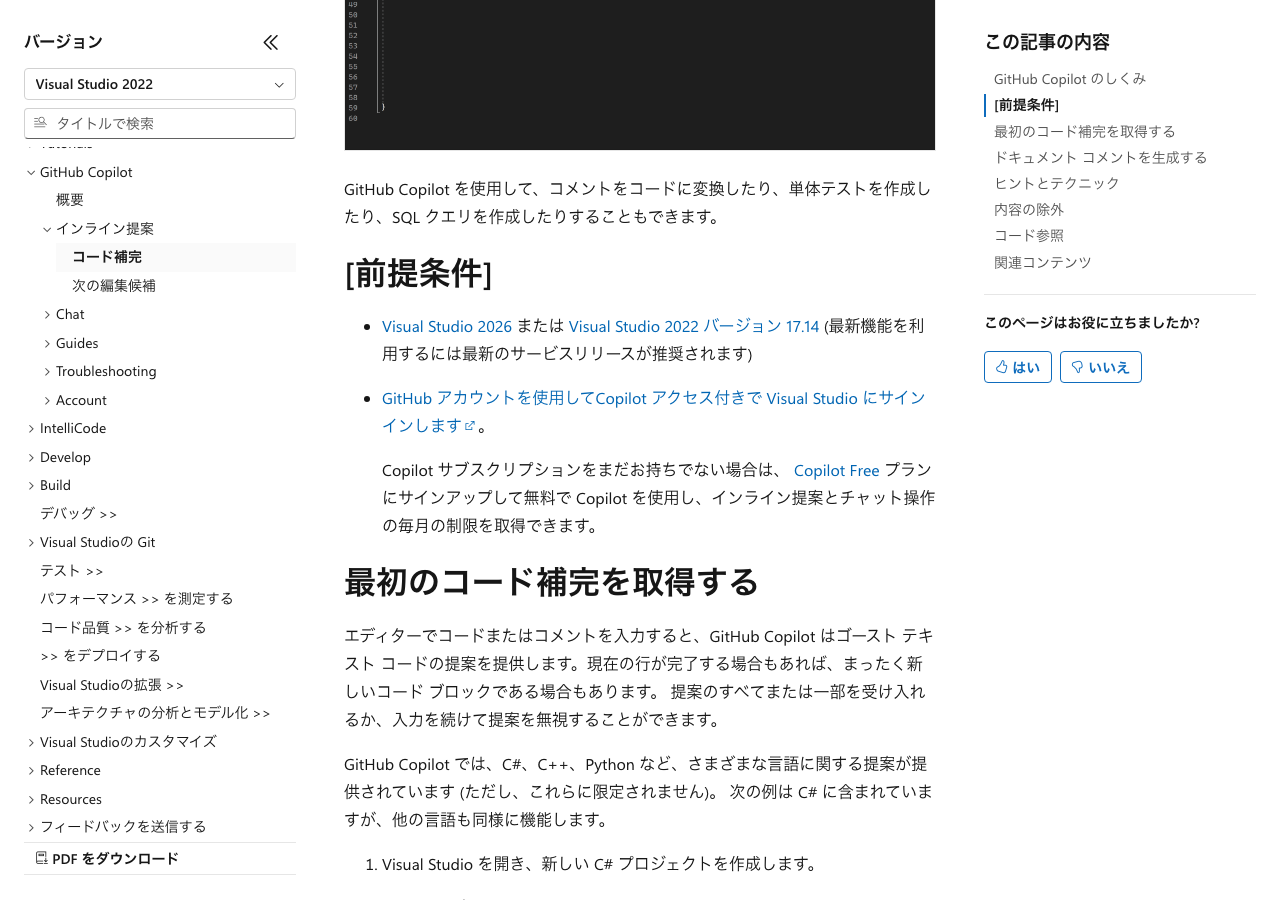
Task: Collapse the GitHub Copilot tree node
Action: click(x=31, y=172)
